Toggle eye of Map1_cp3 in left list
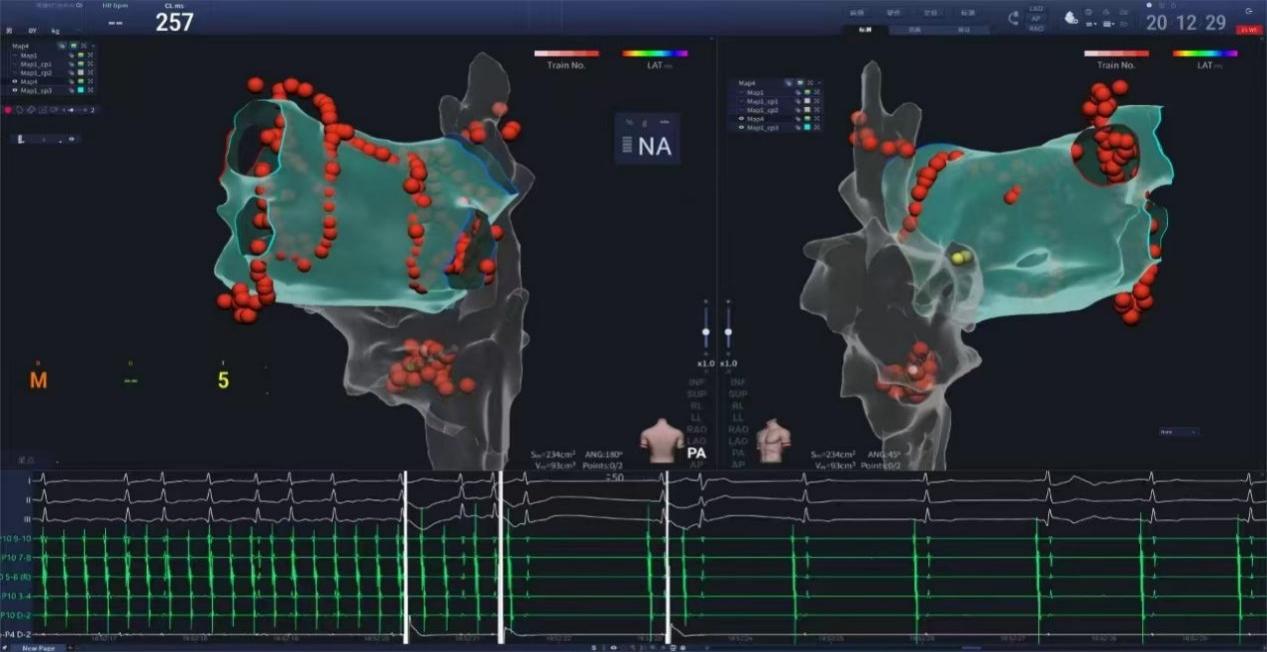Screen dimensions: 1267x652 15,90
